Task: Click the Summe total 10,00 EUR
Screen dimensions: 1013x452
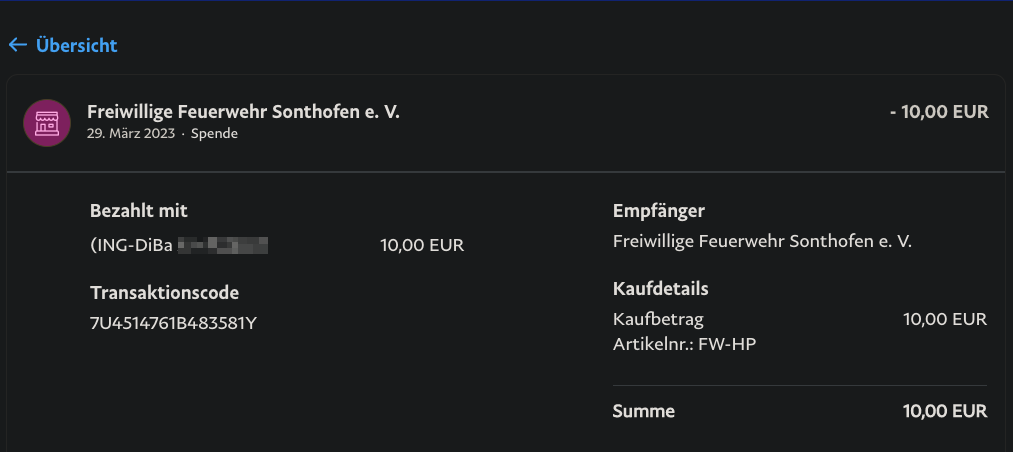Action: tap(944, 411)
